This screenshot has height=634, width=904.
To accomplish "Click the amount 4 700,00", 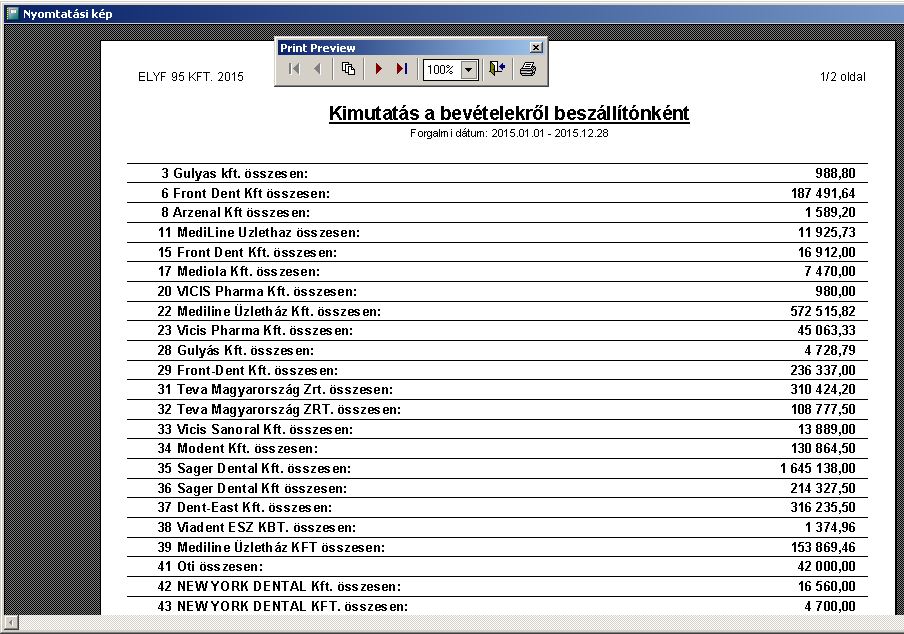I will pos(830,606).
